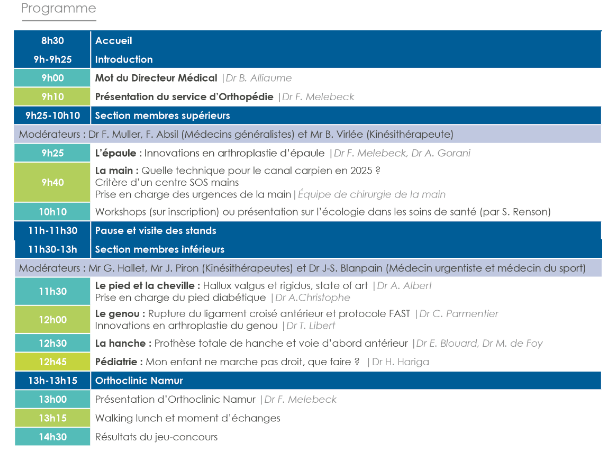This screenshot has width=616, height=449.
Task: Select Section membres inférieurs header
Action: pyautogui.click(x=308, y=249)
